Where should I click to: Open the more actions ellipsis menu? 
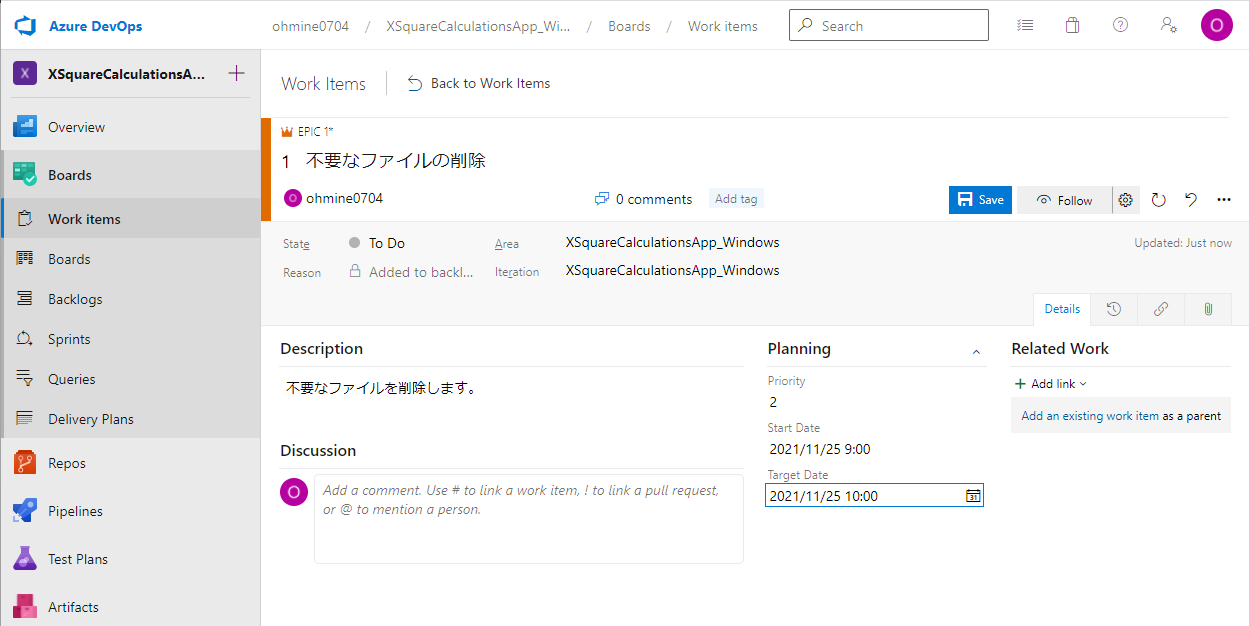pyautogui.click(x=1224, y=200)
